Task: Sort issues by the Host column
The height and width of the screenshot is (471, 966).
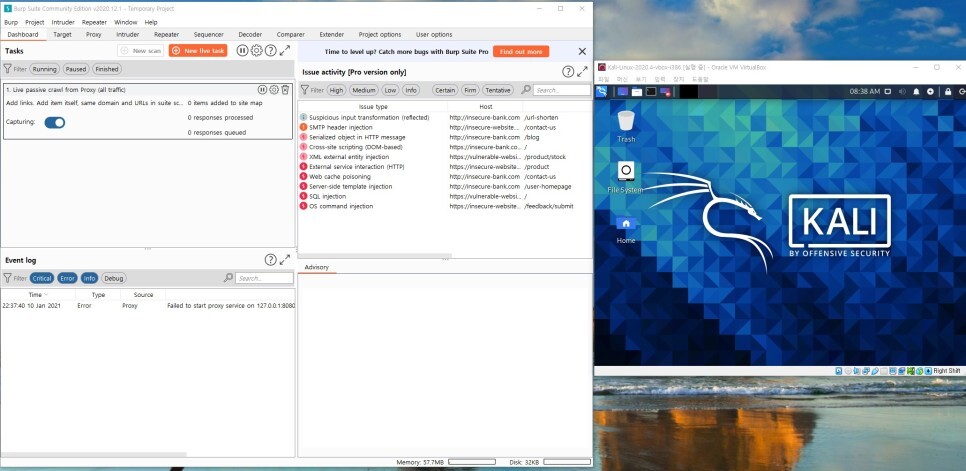Action: pos(486,107)
